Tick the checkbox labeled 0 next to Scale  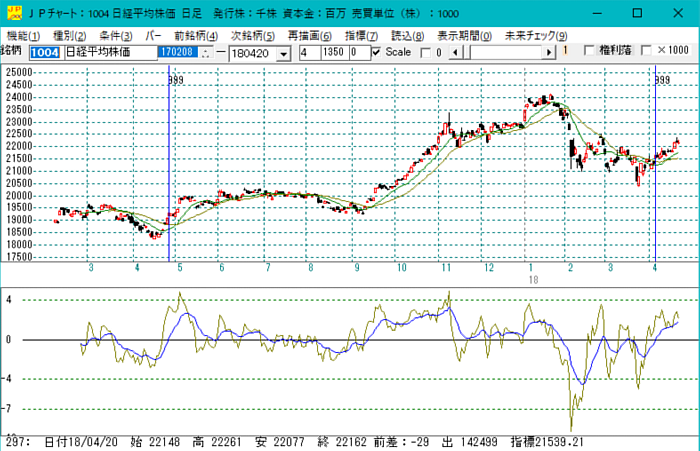click(x=425, y=51)
